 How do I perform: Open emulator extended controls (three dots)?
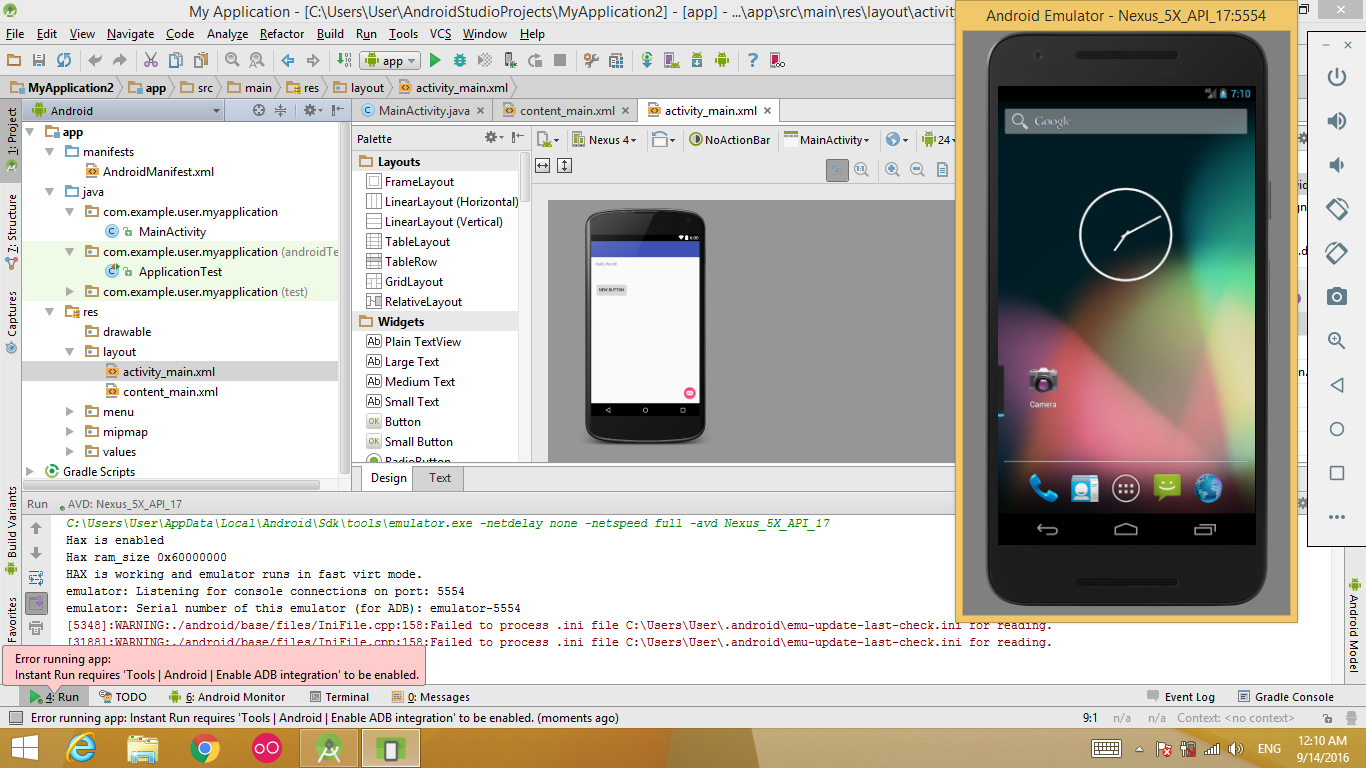(1337, 517)
